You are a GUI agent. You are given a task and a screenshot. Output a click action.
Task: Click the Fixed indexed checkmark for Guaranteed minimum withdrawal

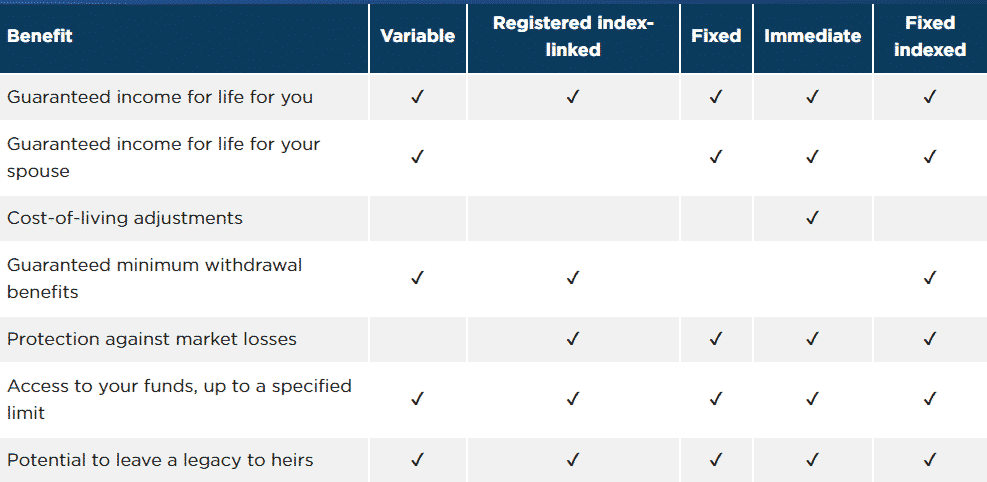(x=930, y=277)
